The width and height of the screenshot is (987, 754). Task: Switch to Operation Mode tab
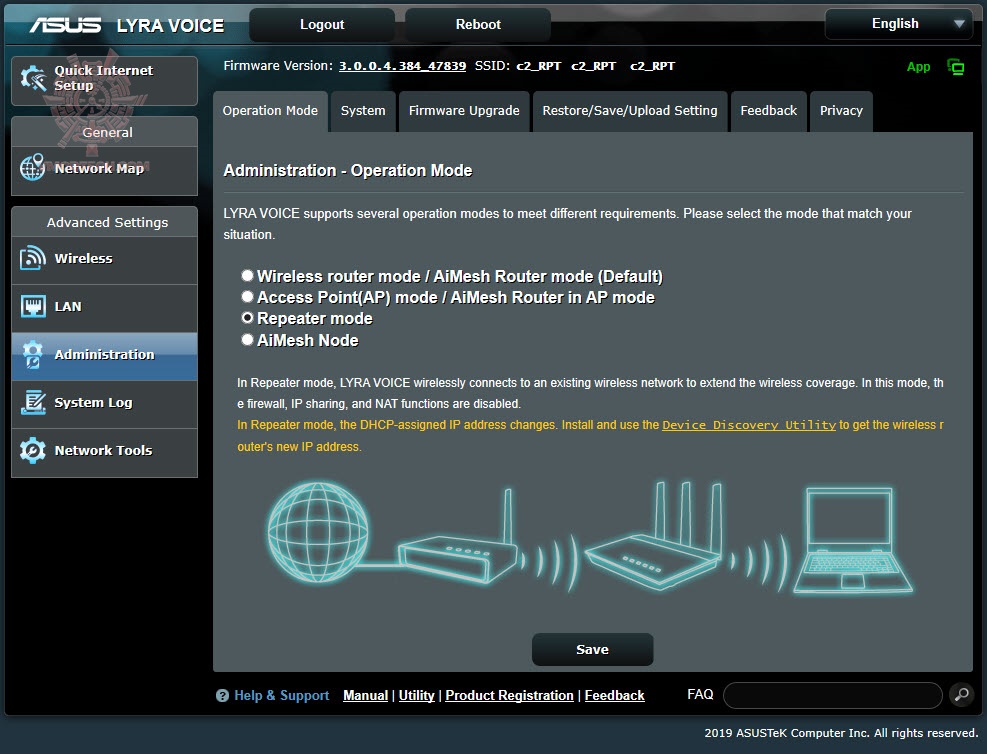270,111
